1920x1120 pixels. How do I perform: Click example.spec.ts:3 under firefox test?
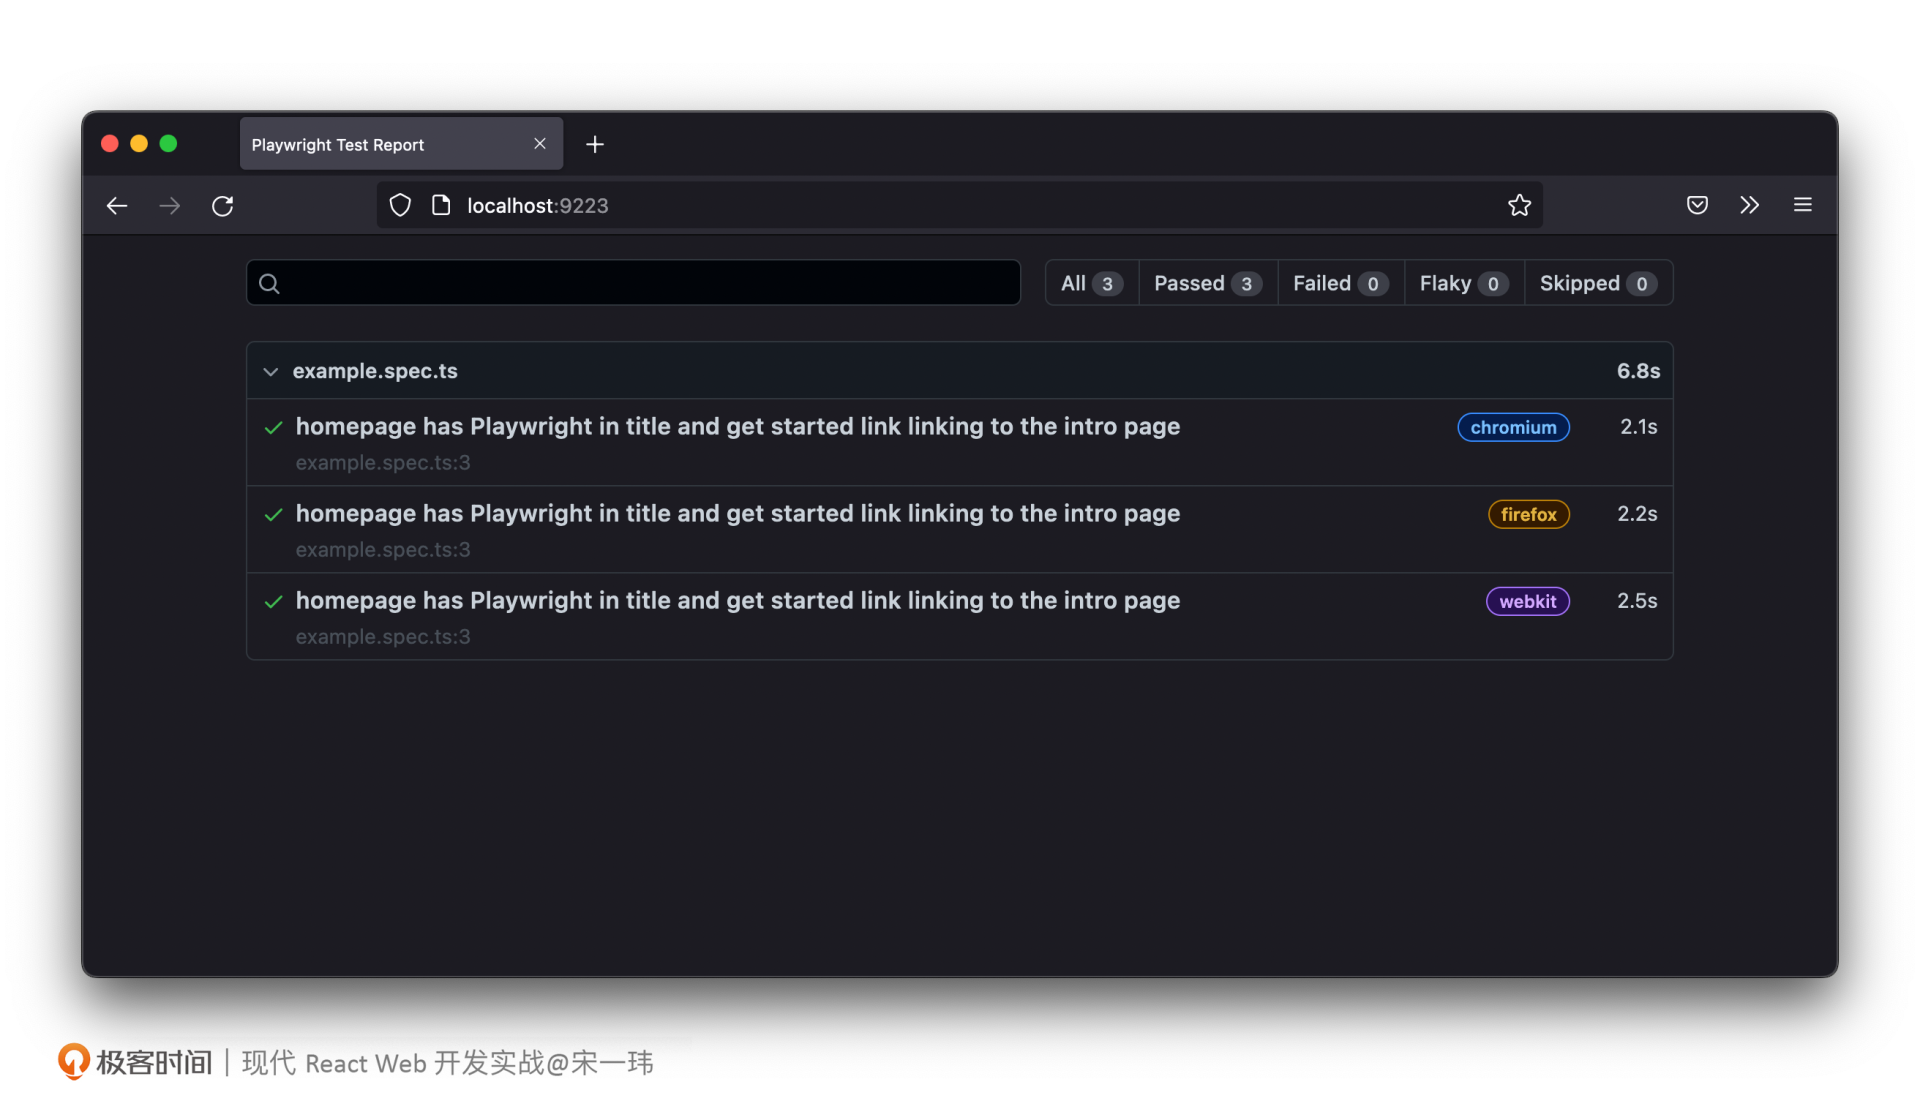383,550
